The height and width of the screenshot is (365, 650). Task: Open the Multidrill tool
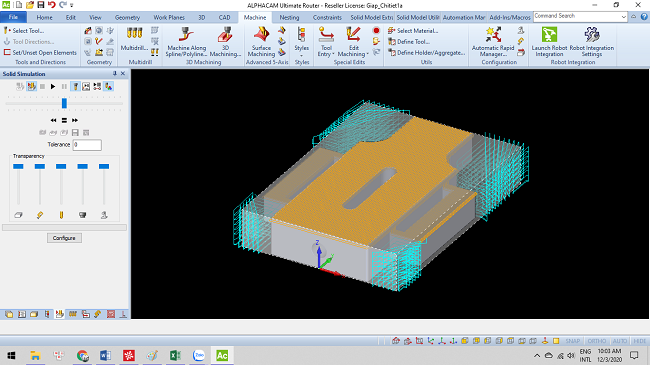134,39
